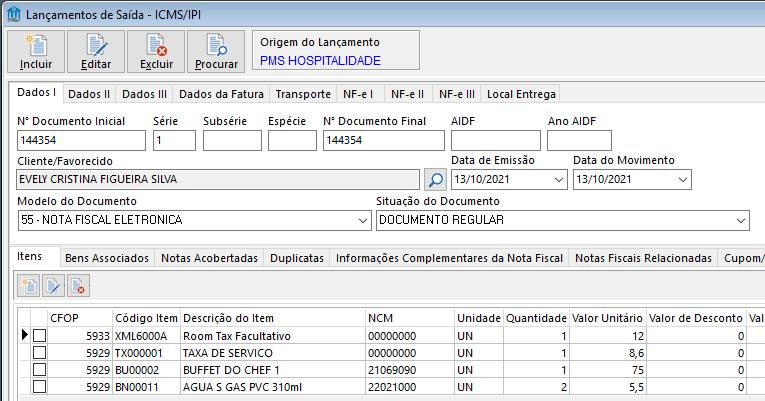This screenshot has height=401, width=765.
Task: Click the Série input field
Action: [x=174, y=140]
